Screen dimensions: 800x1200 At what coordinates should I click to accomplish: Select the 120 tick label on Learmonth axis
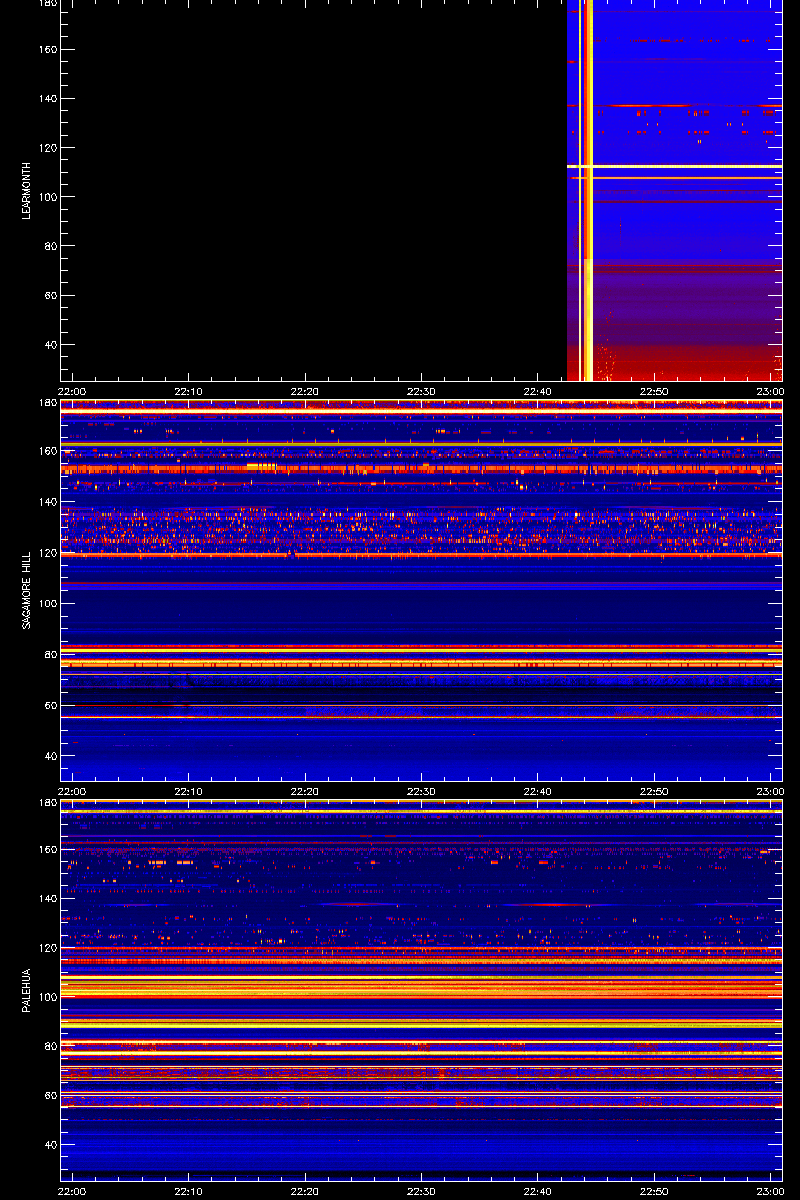point(48,148)
